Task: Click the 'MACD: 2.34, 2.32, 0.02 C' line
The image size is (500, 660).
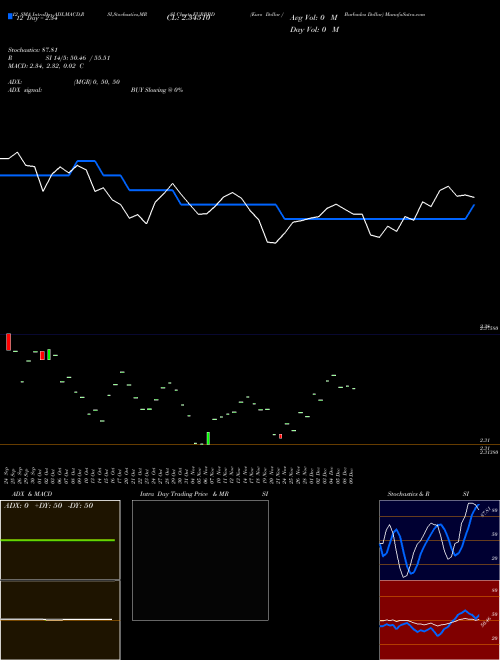Action: click(x=46, y=66)
